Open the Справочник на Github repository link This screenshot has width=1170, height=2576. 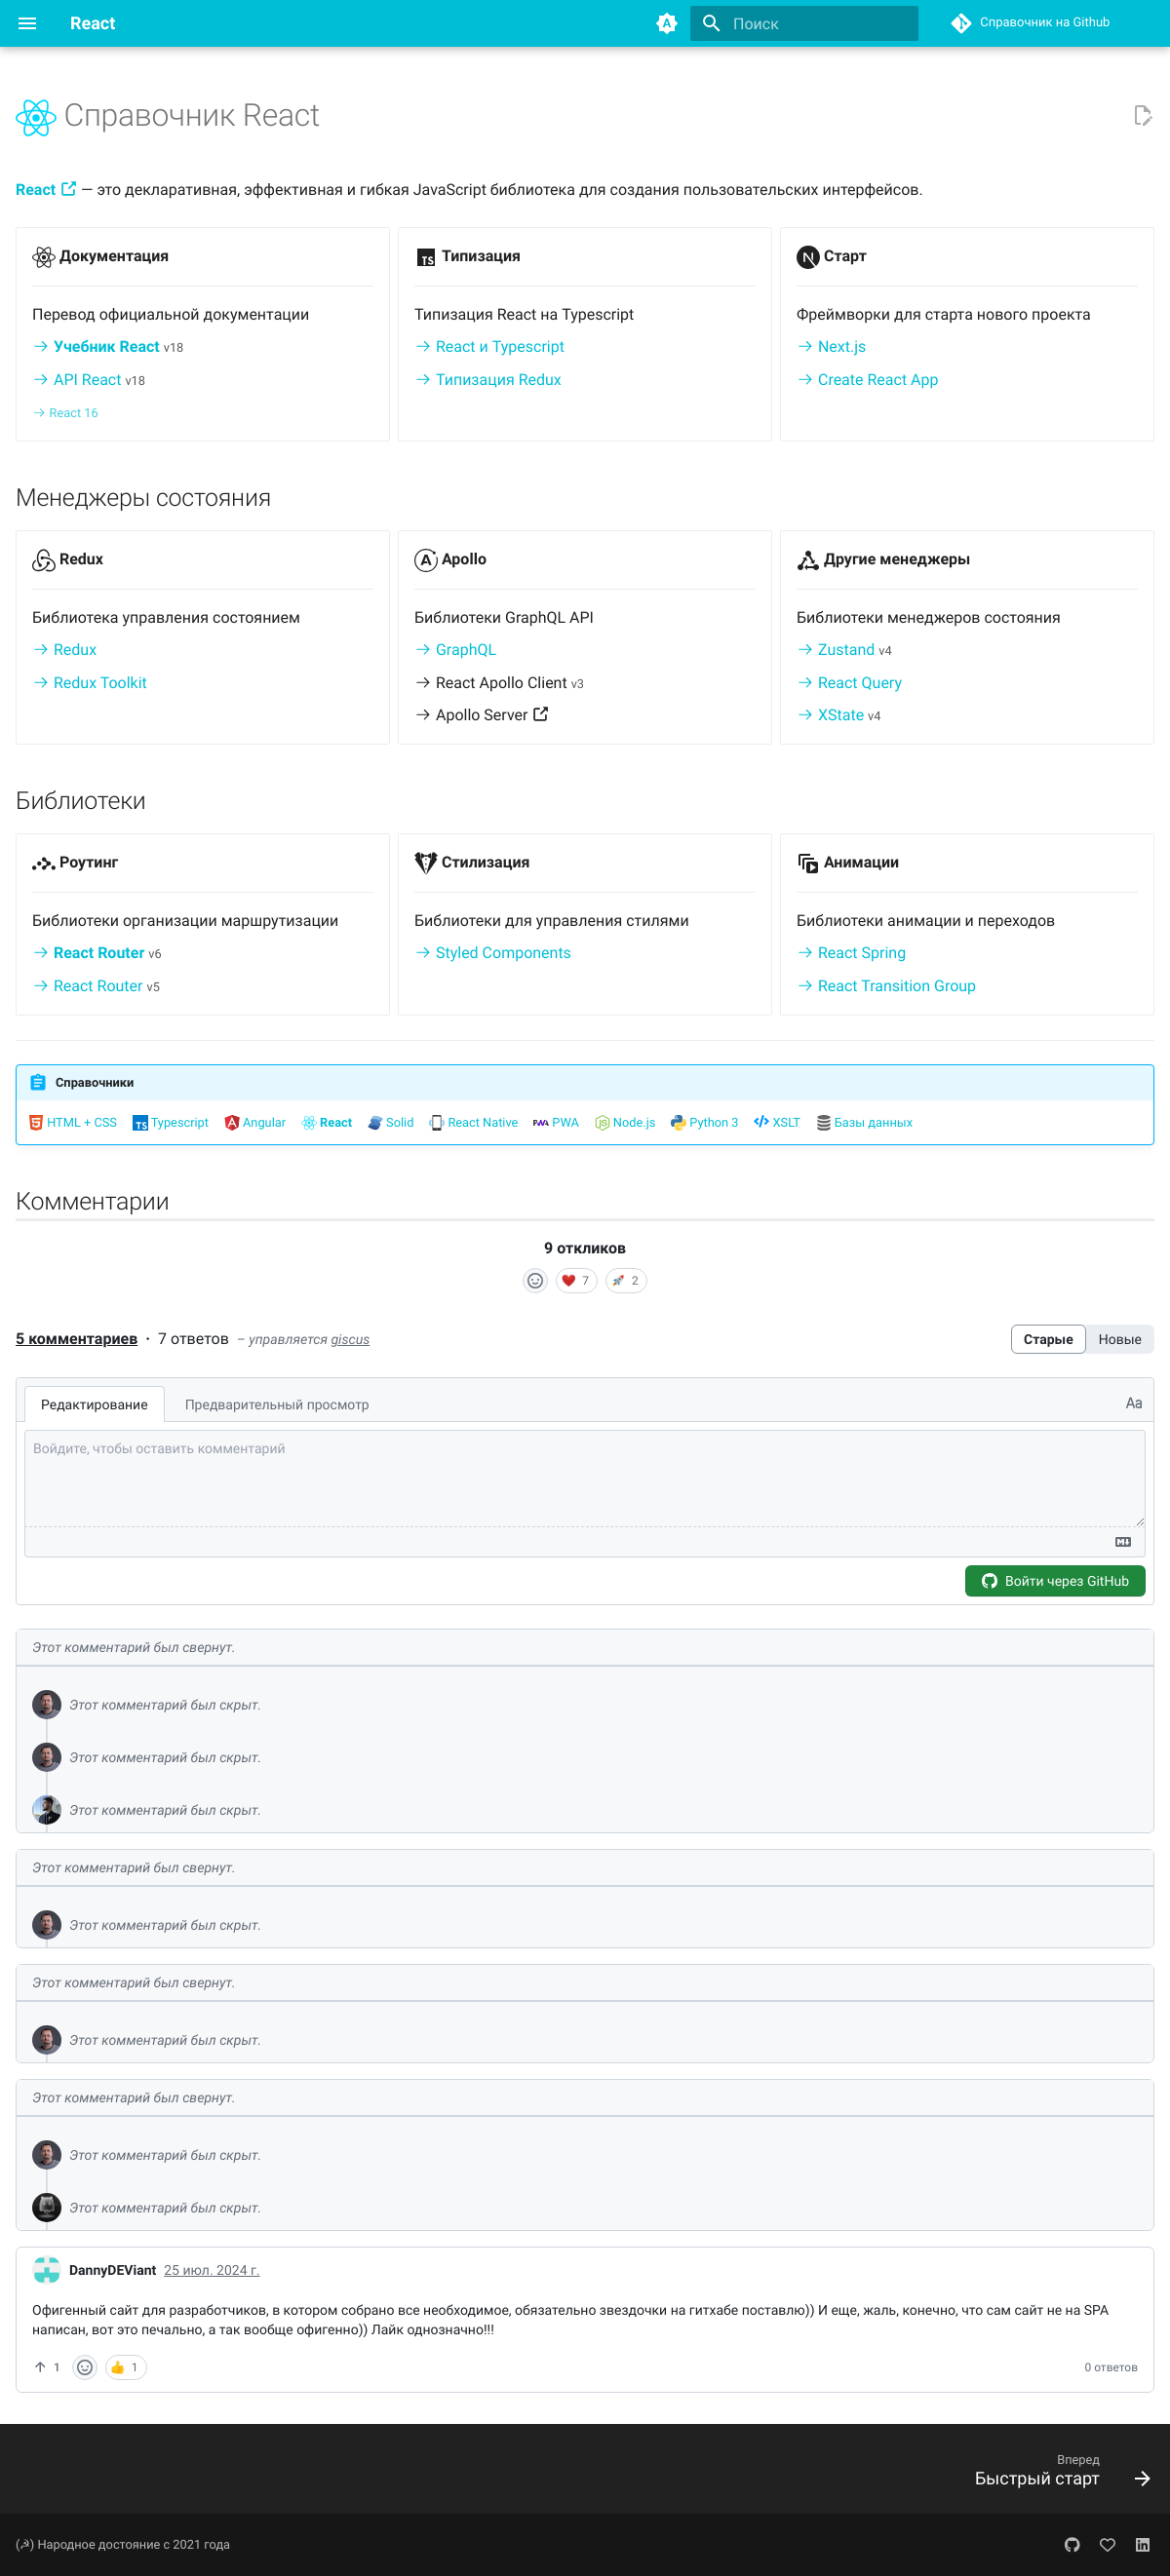pyautogui.click(x=1031, y=23)
